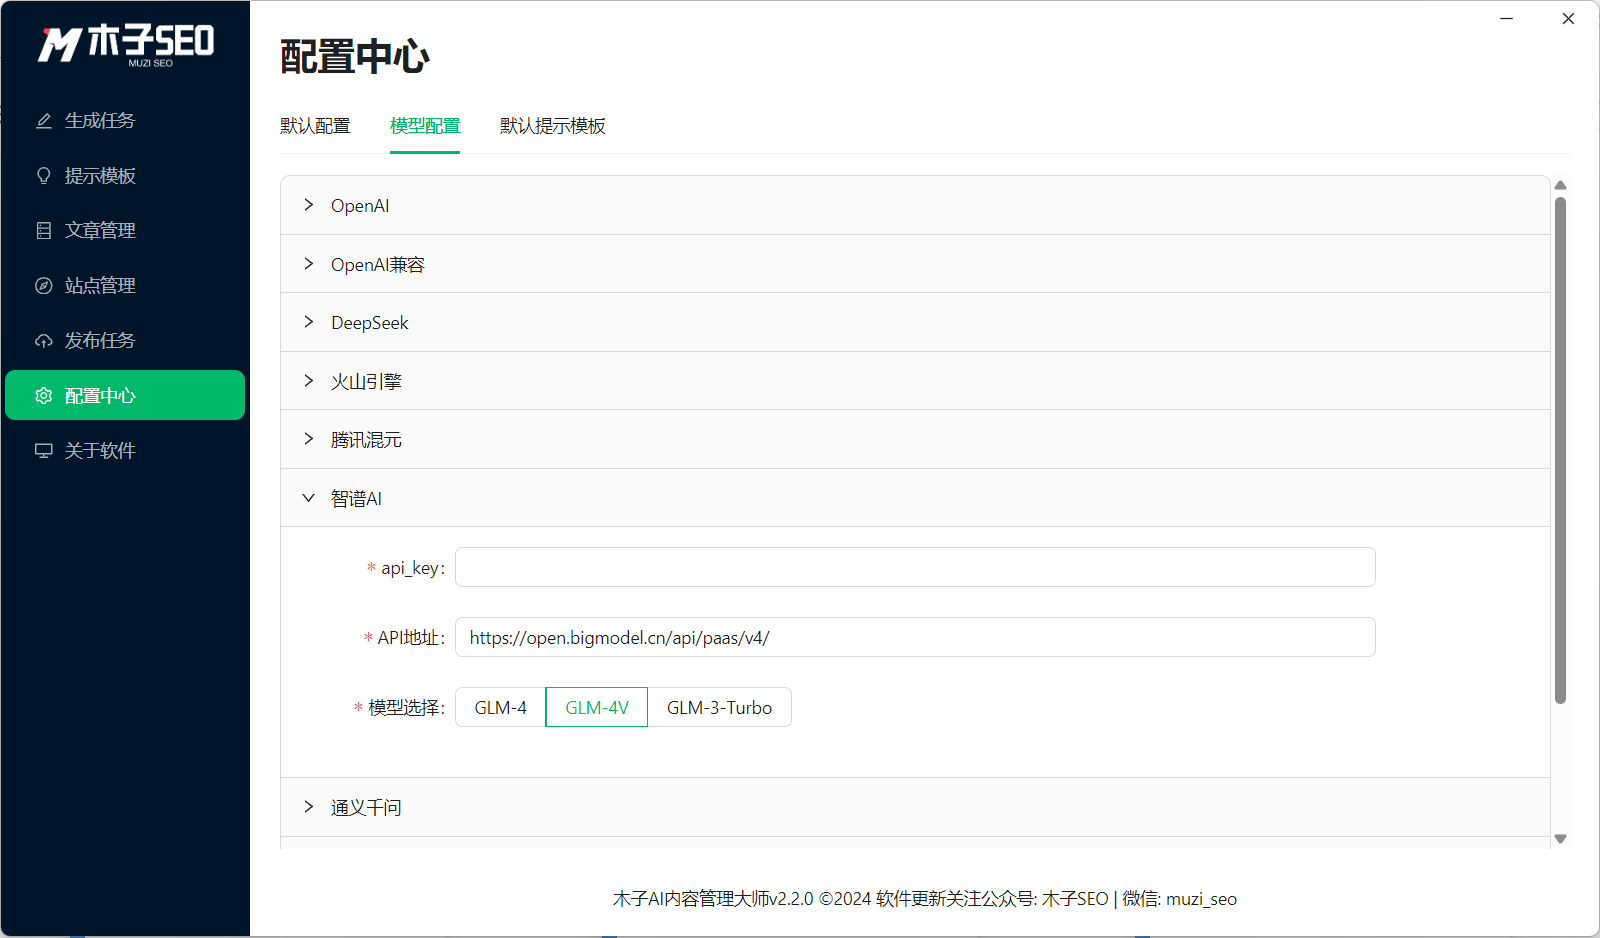Click the 木子SEO logo
This screenshot has width=1600, height=938.
pyautogui.click(x=126, y=44)
